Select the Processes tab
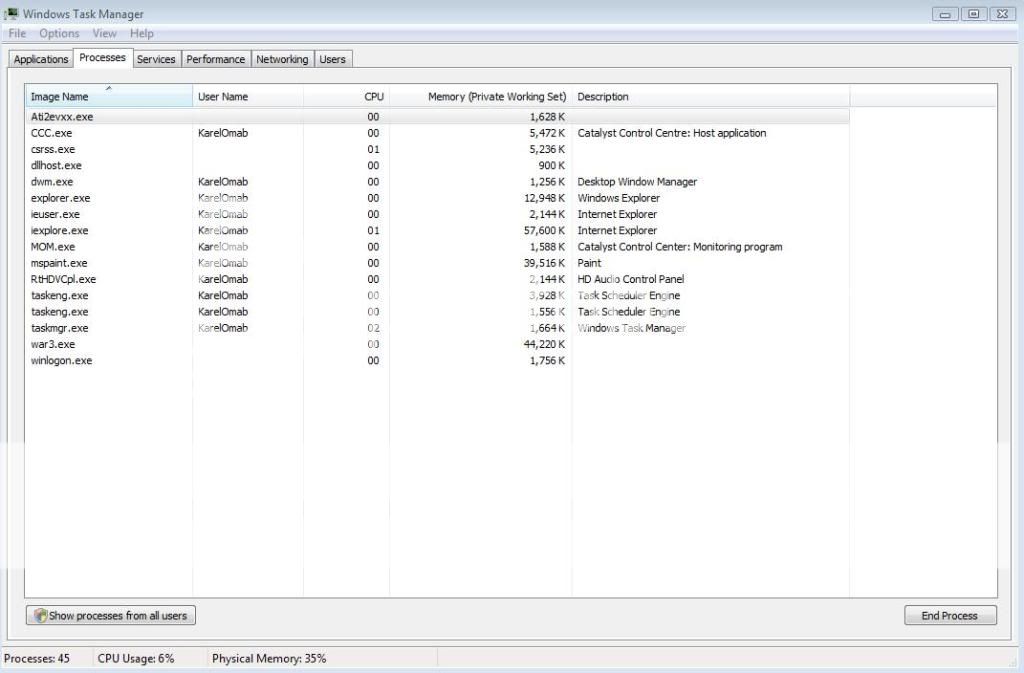The image size is (1024, 673). 103,57
